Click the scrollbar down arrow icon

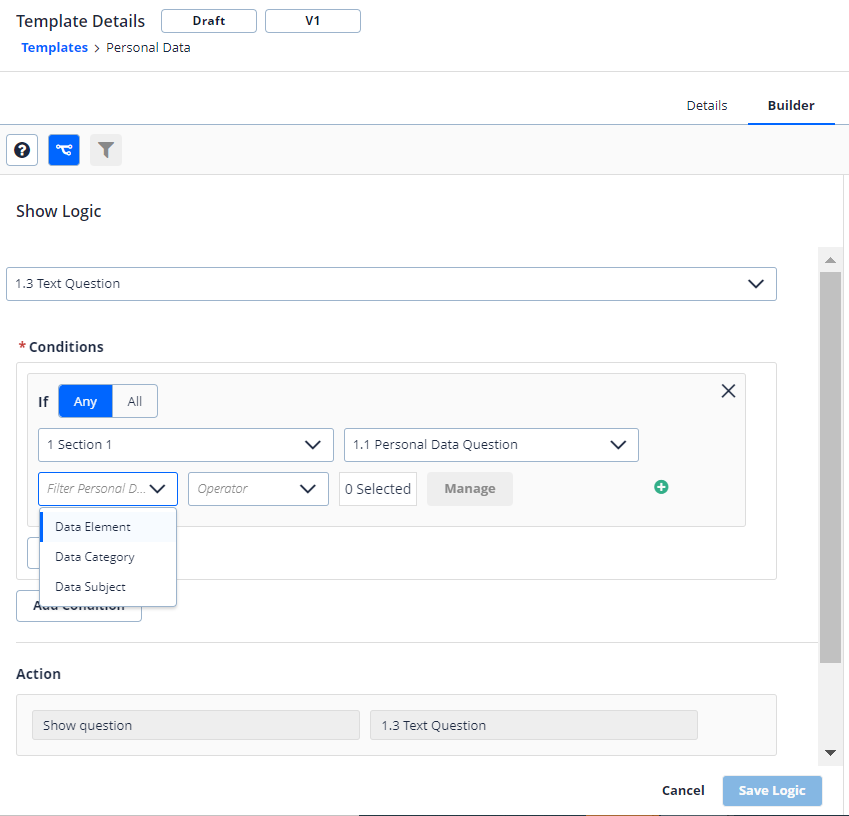coord(831,752)
